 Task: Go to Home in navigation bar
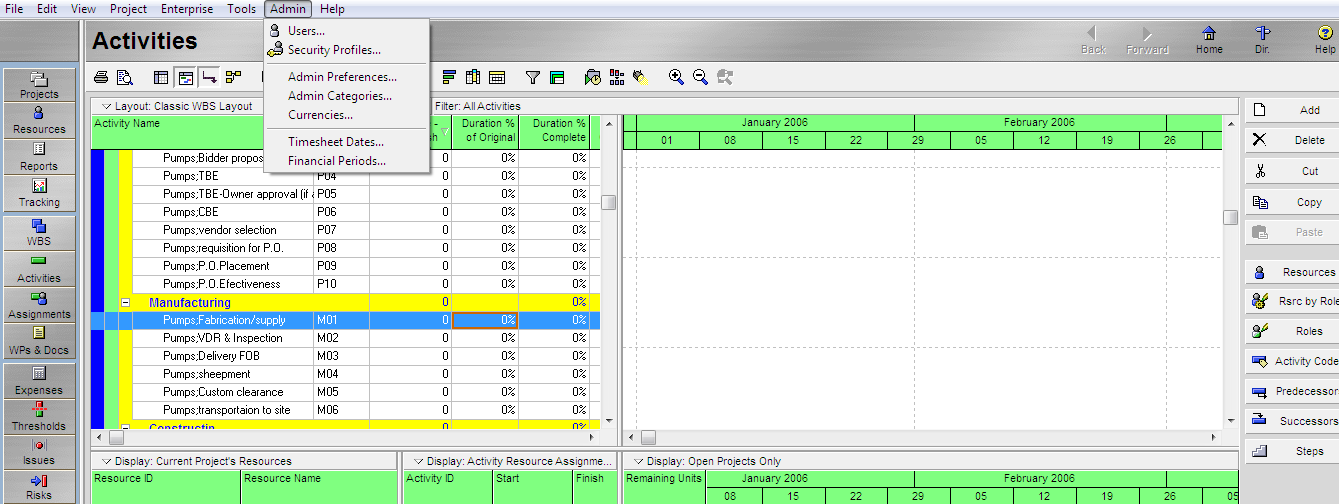[1209, 40]
